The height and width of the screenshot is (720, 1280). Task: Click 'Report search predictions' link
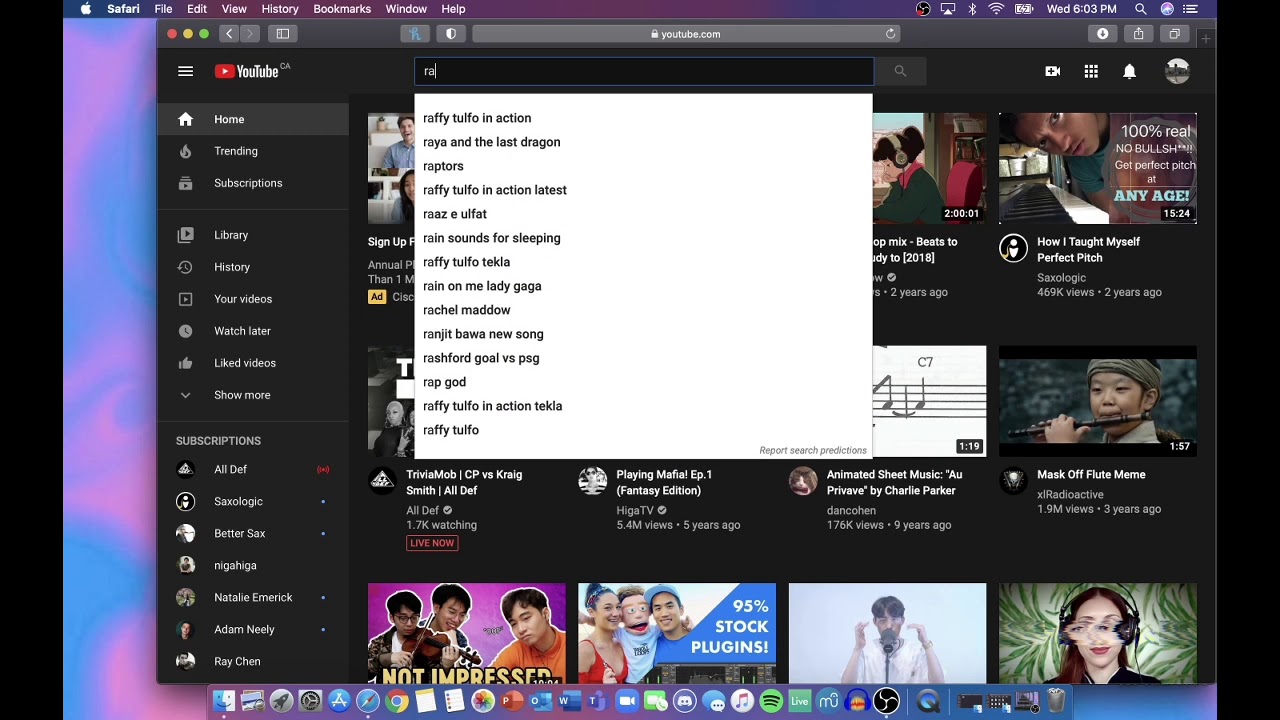click(x=812, y=451)
